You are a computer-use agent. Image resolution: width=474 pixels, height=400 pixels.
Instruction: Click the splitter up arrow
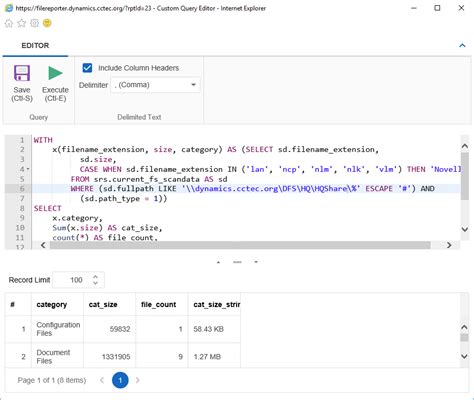pyautogui.click(x=218, y=262)
